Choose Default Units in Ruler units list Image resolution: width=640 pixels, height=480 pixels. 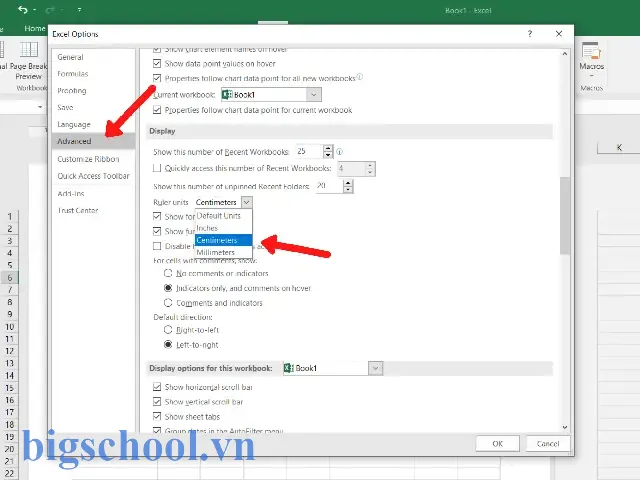(224, 216)
